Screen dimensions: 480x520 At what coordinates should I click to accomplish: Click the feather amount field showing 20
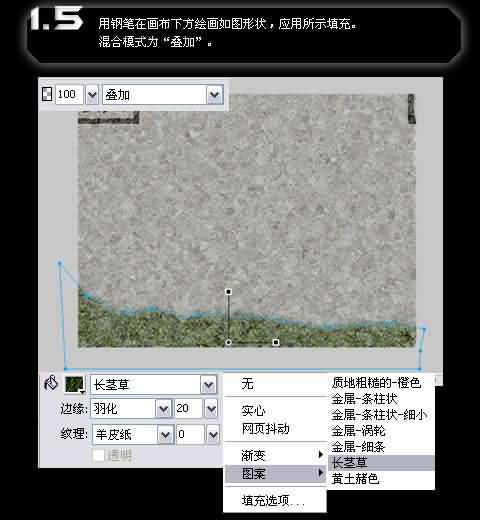tap(188, 408)
